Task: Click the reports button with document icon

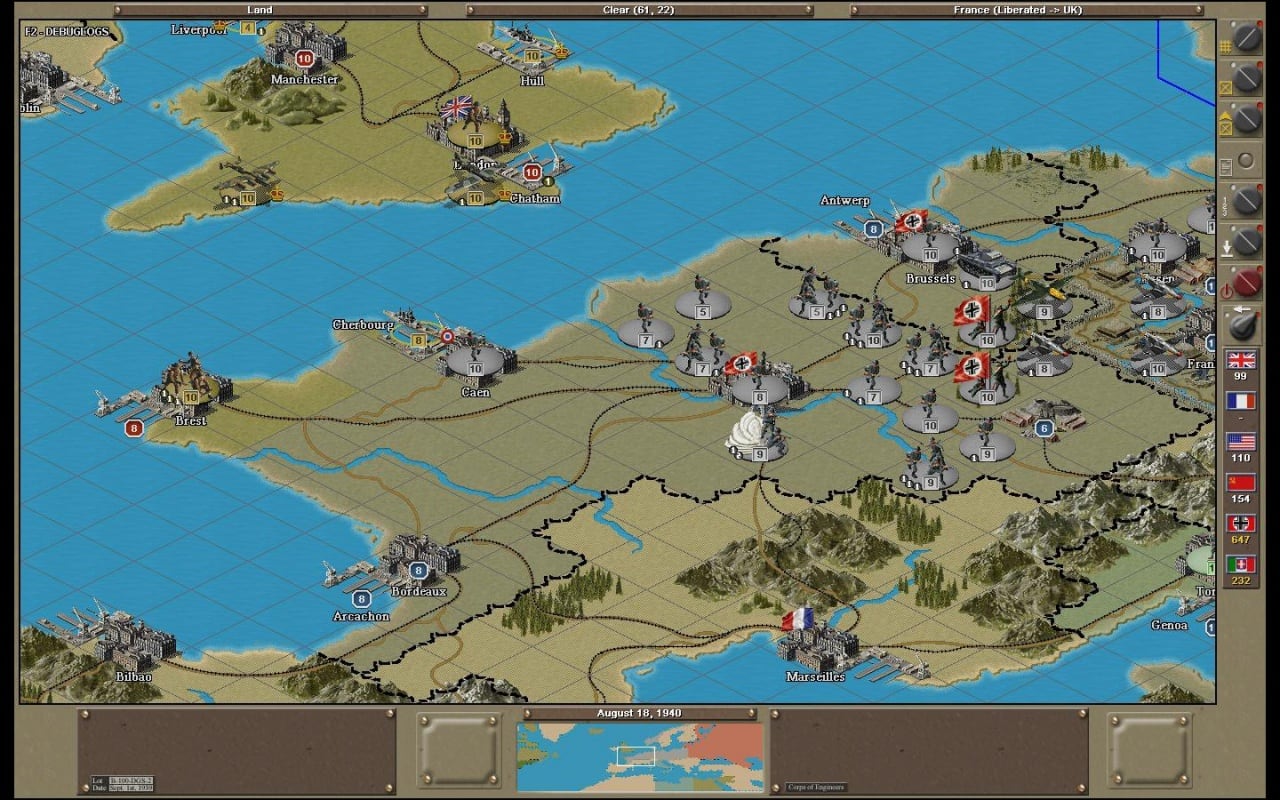Action: click(1244, 160)
